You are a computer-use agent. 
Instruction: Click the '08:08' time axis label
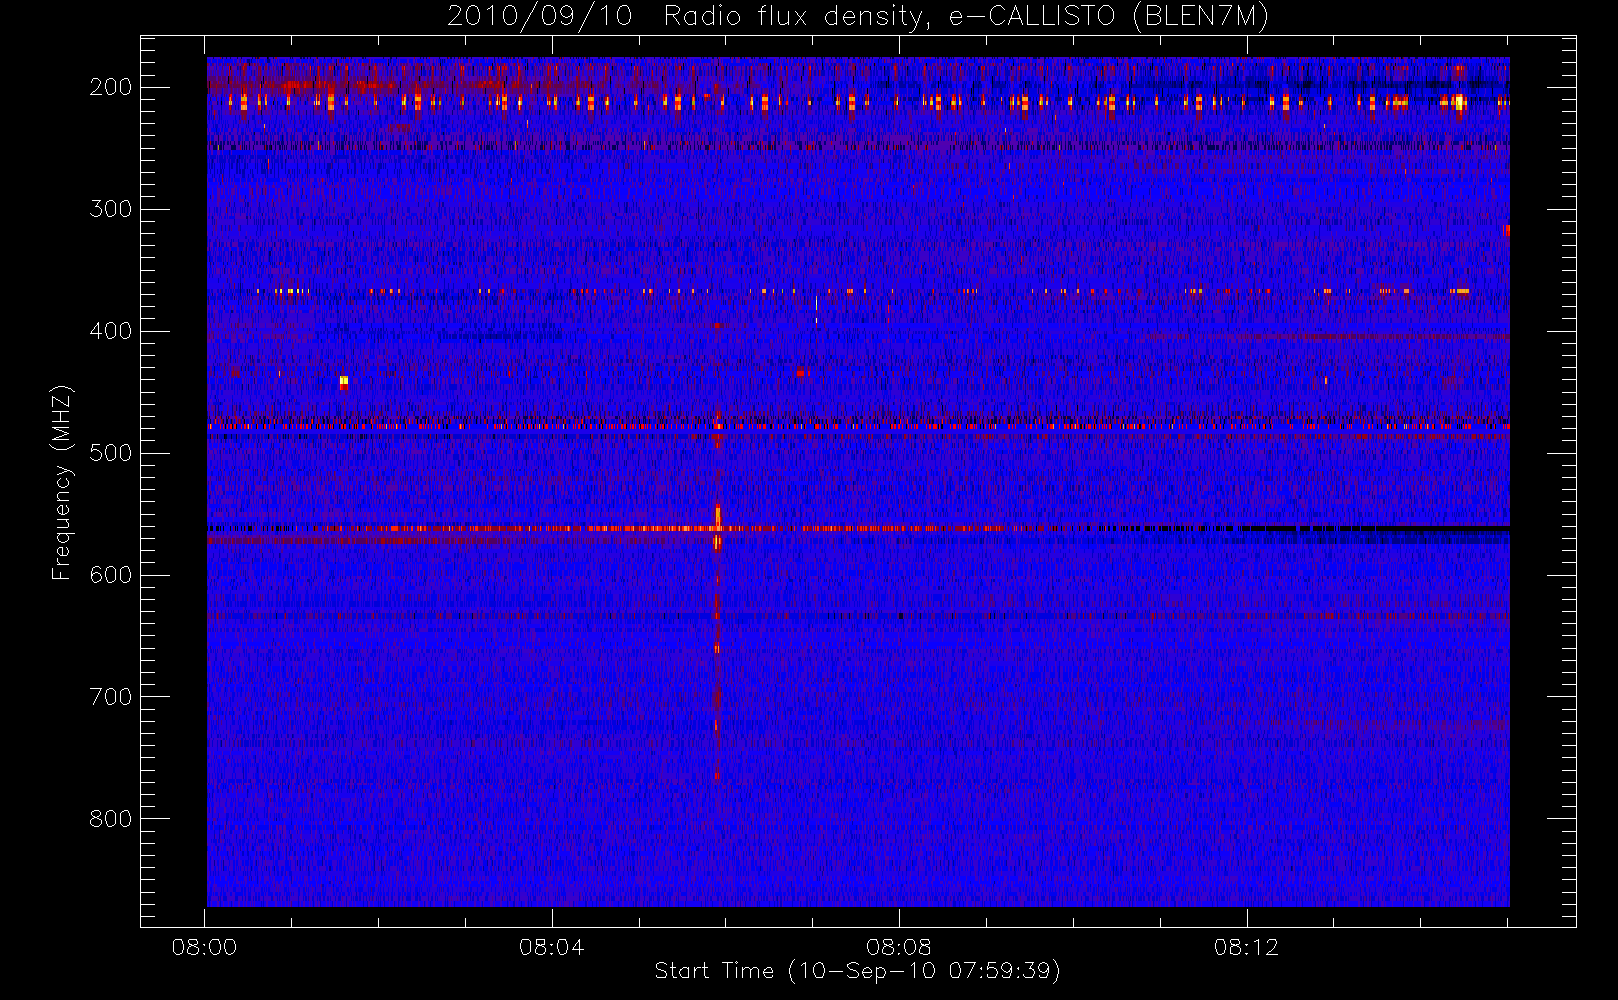coord(899,947)
